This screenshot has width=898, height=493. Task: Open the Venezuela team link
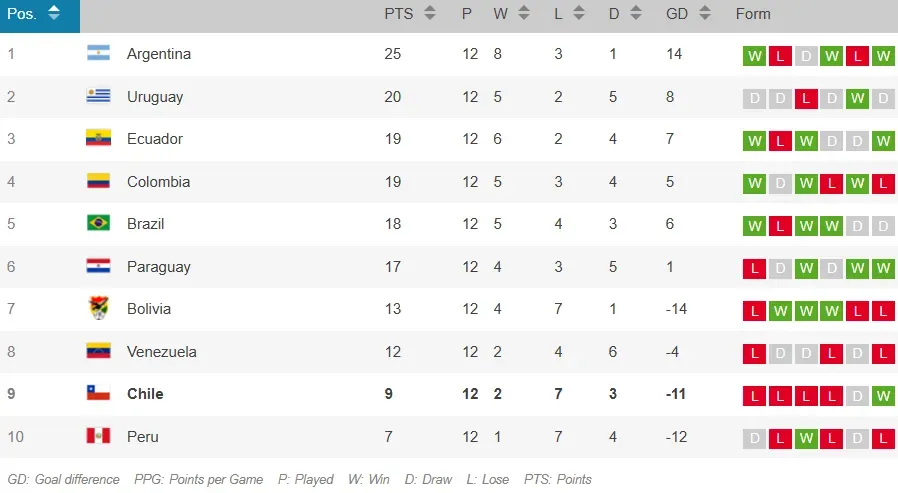[x=161, y=352]
